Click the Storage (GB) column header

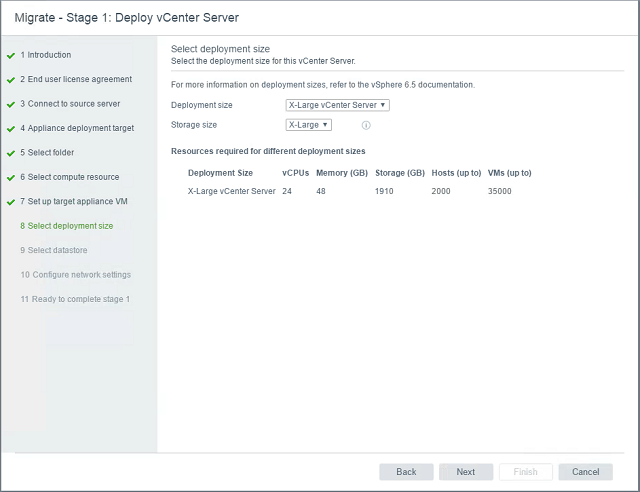[x=400, y=173]
